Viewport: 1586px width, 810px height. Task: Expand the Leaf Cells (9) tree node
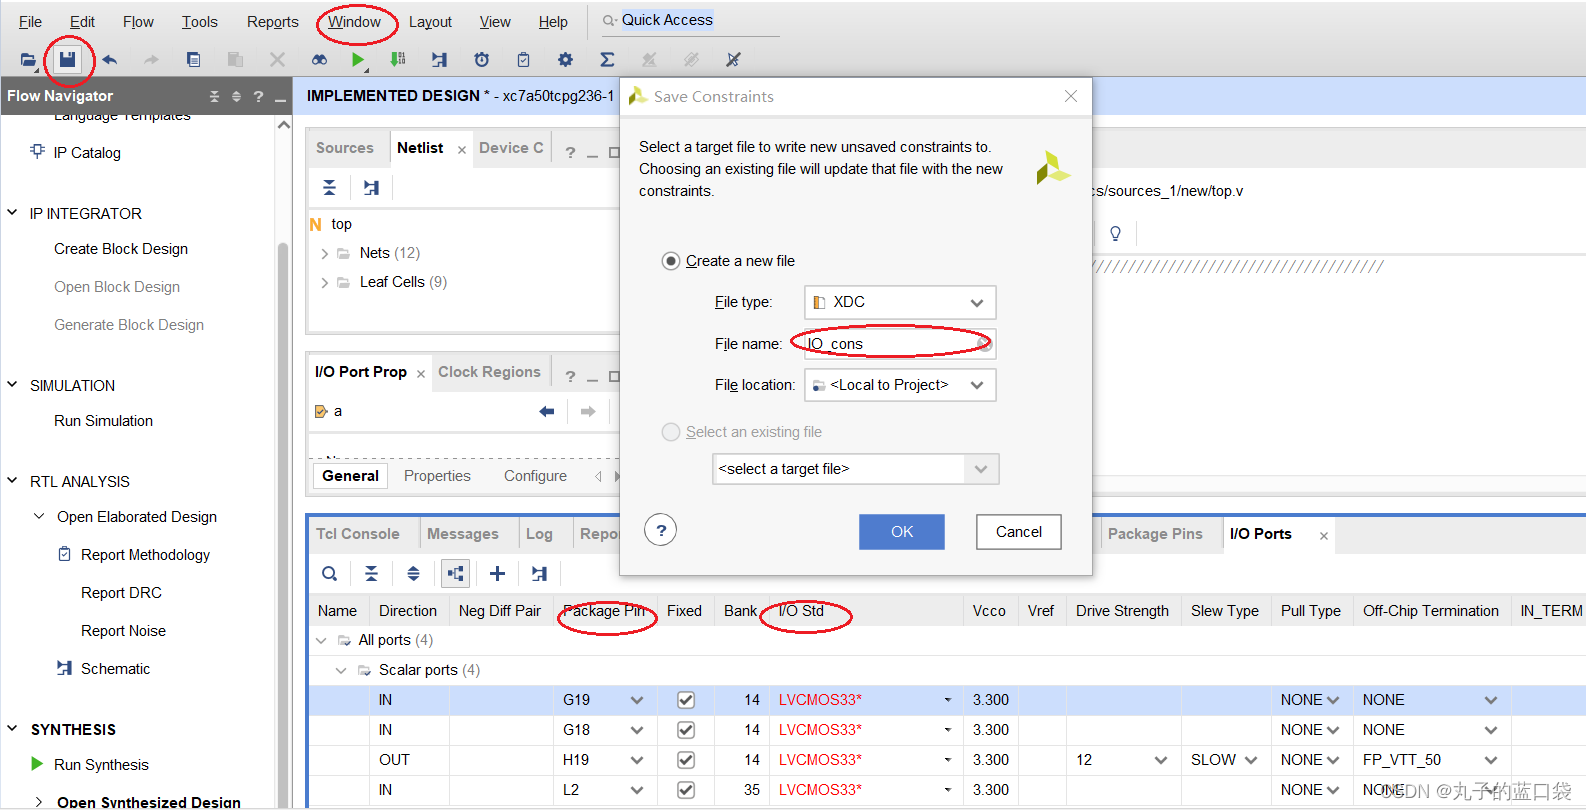324,283
